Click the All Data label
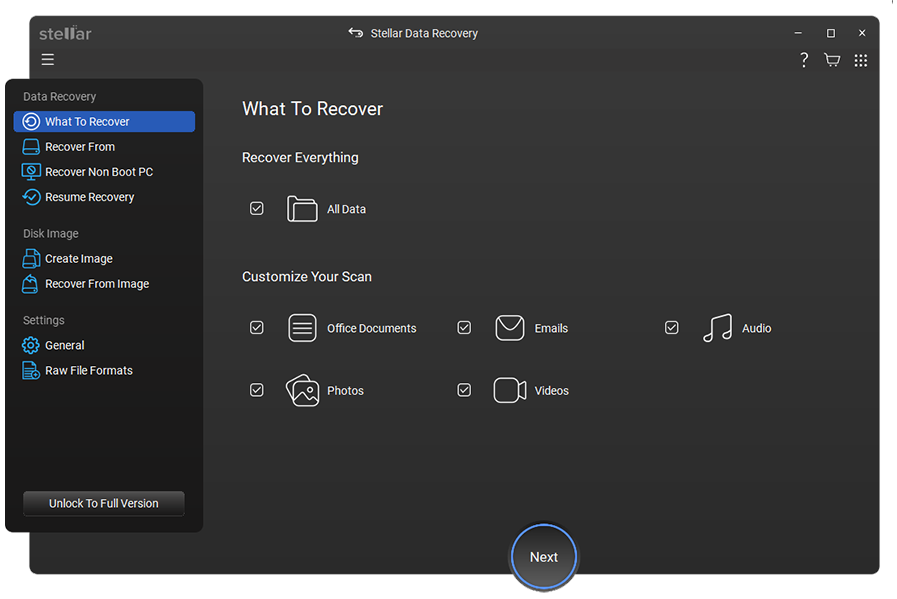The width and height of the screenshot is (897, 599). (x=346, y=209)
